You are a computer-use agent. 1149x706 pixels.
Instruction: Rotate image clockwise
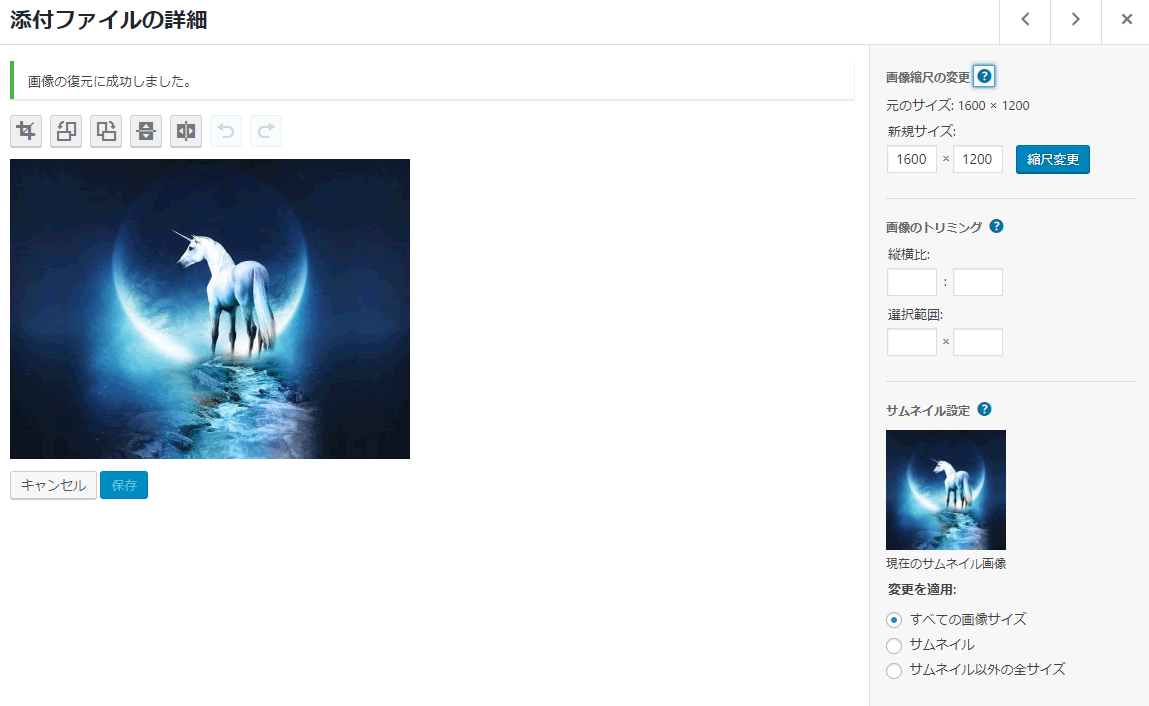(106, 131)
